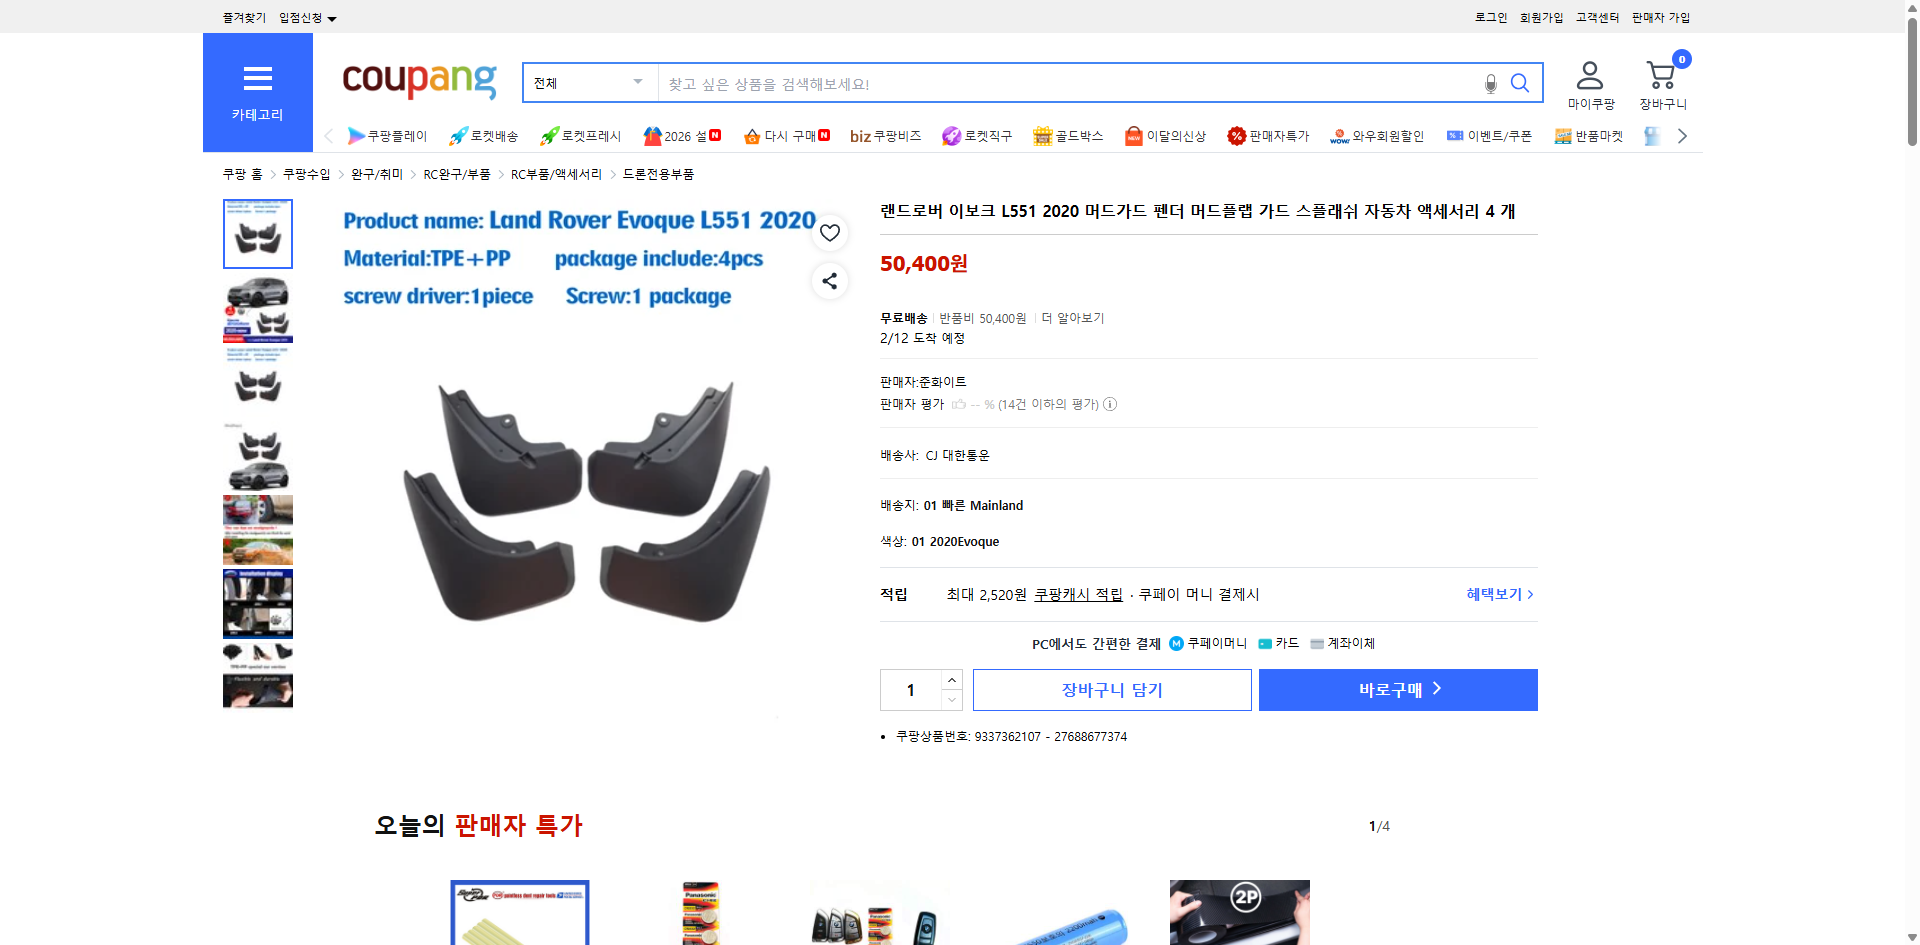The height and width of the screenshot is (945, 1920).
Task: Click the share icon beside the product image
Action: [829, 281]
